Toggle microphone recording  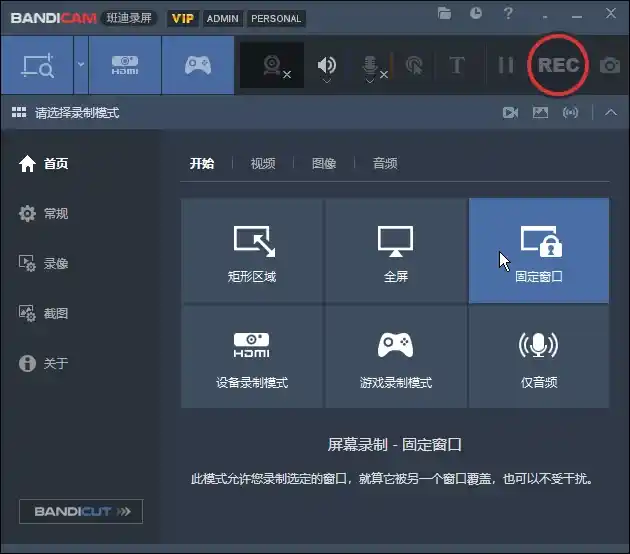tap(370, 64)
